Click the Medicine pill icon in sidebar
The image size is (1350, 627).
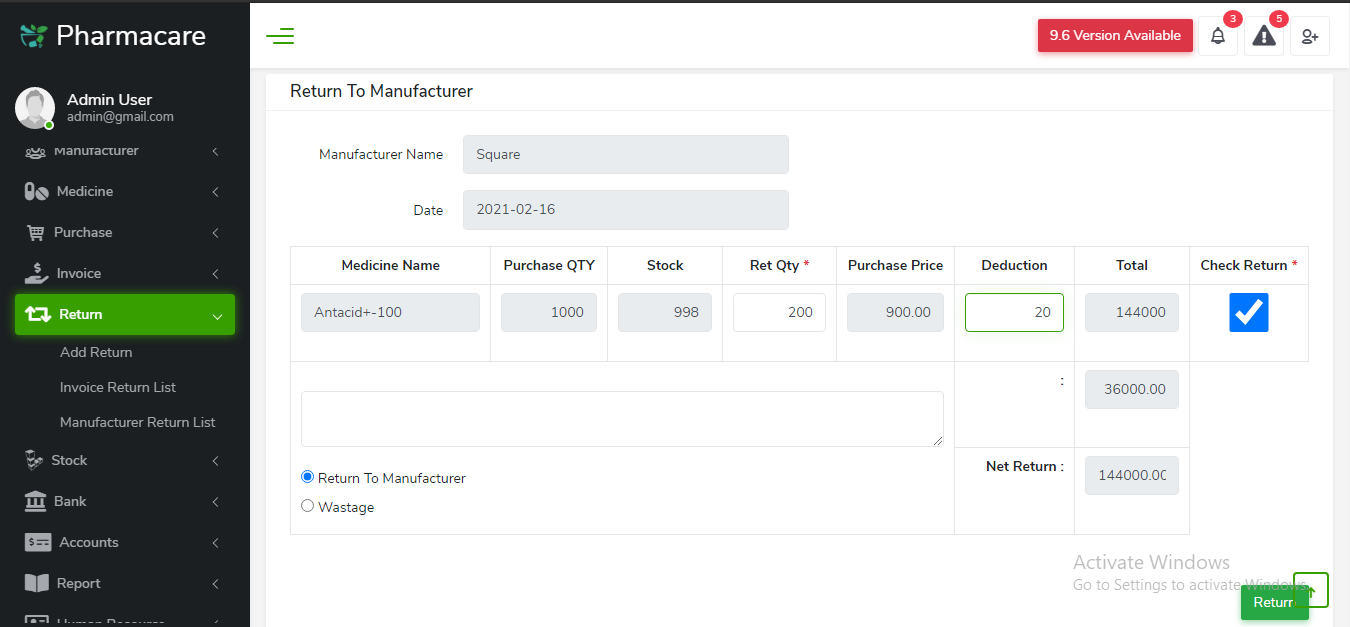[36, 191]
